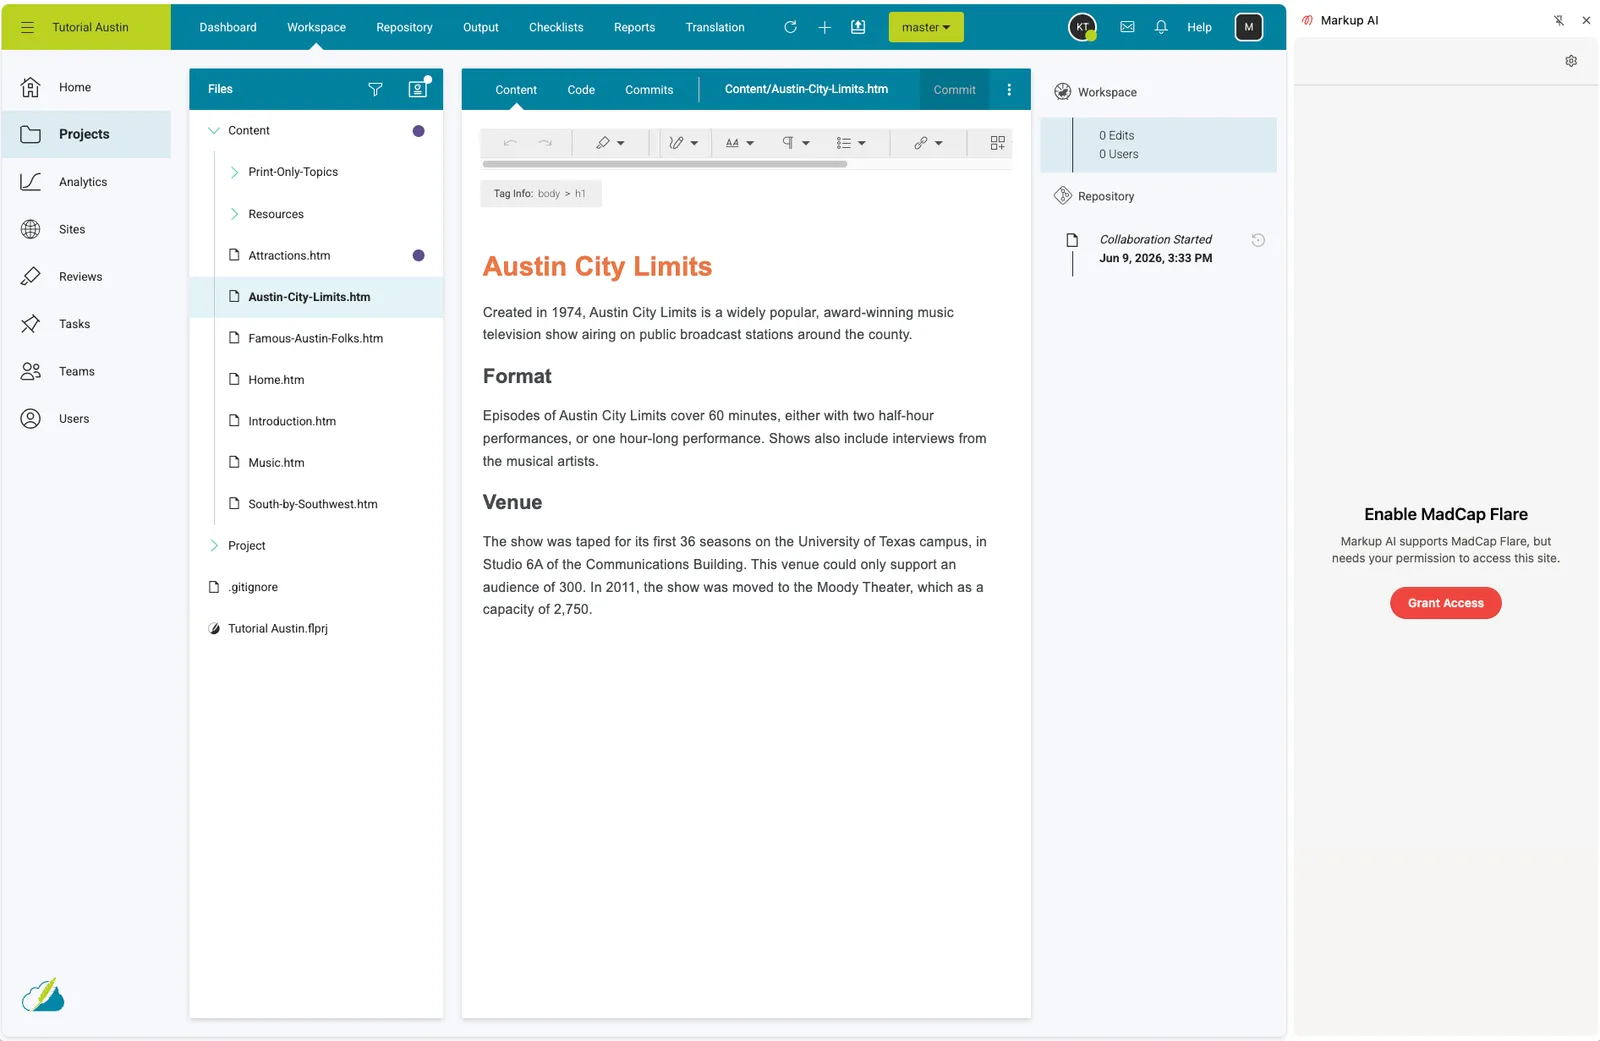Image resolution: width=1600 pixels, height=1041 pixels.
Task: Click the plus icon in top bar
Action: coord(824,27)
